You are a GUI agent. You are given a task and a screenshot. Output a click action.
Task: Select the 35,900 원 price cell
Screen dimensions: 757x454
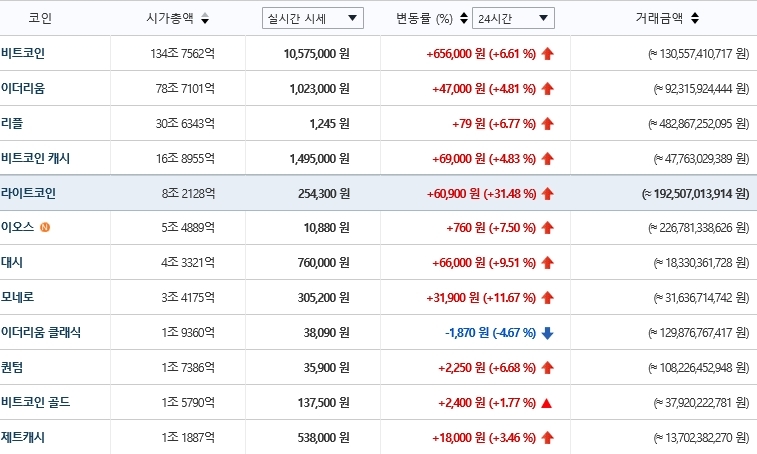coord(327,368)
